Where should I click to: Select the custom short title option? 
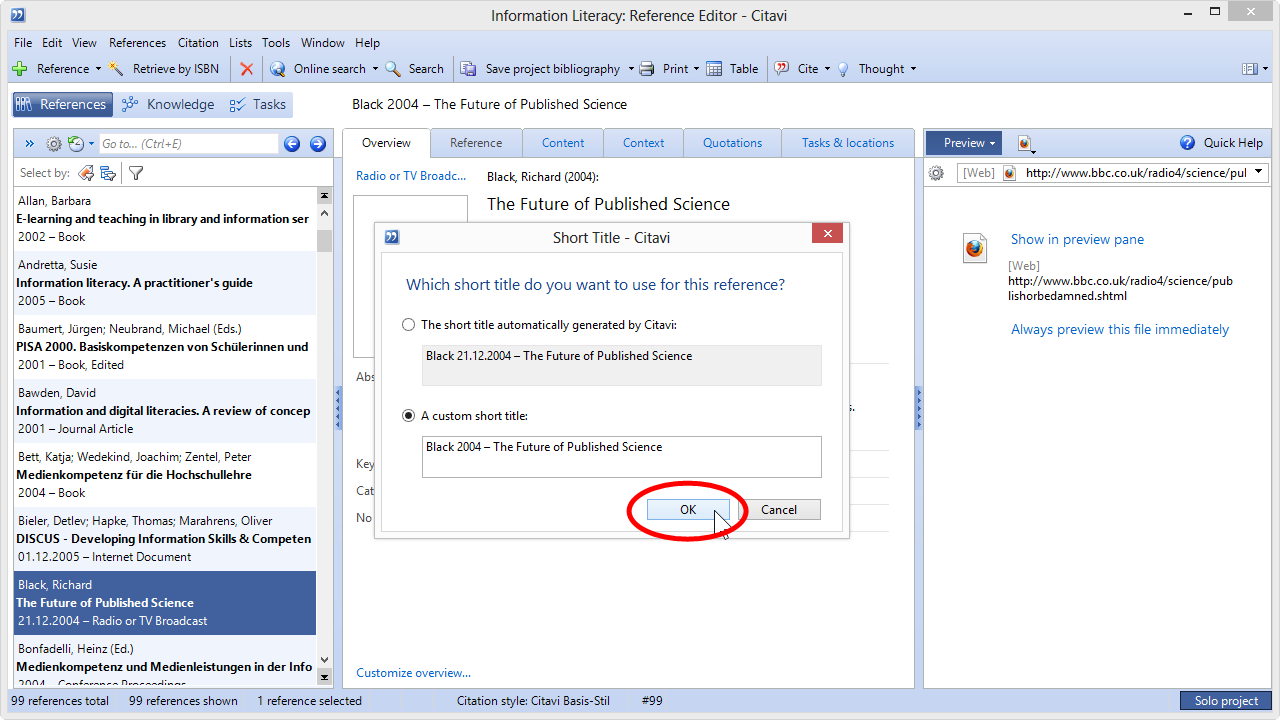point(408,416)
